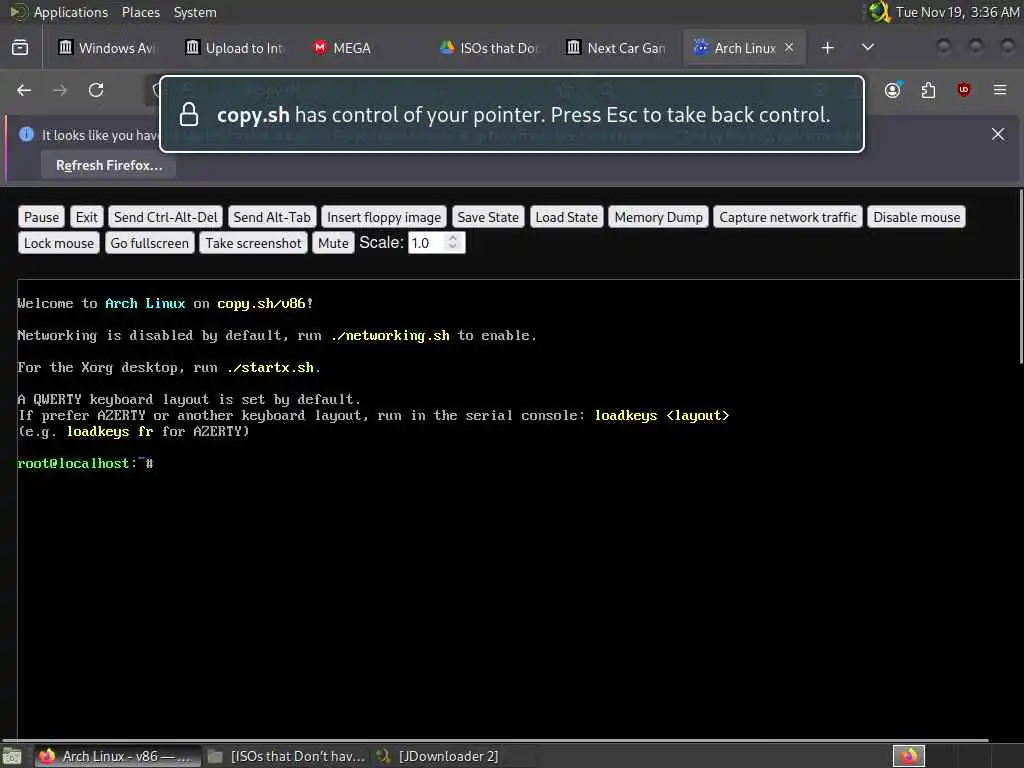Viewport: 1024px width, 768px height.
Task: Click Capture network traffic button
Action: [x=788, y=217]
